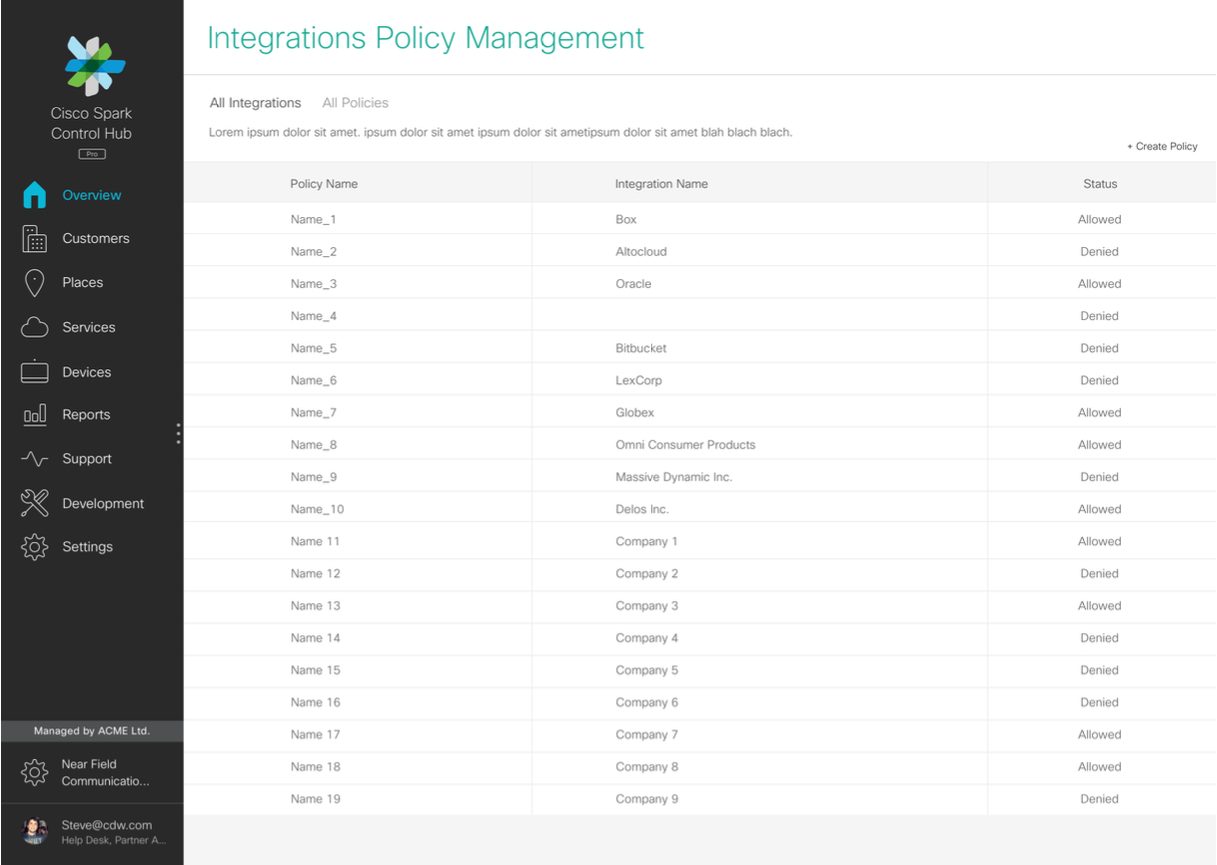Select the Places location pin icon
Viewport: 1217px width, 865px height.
(x=35, y=283)
